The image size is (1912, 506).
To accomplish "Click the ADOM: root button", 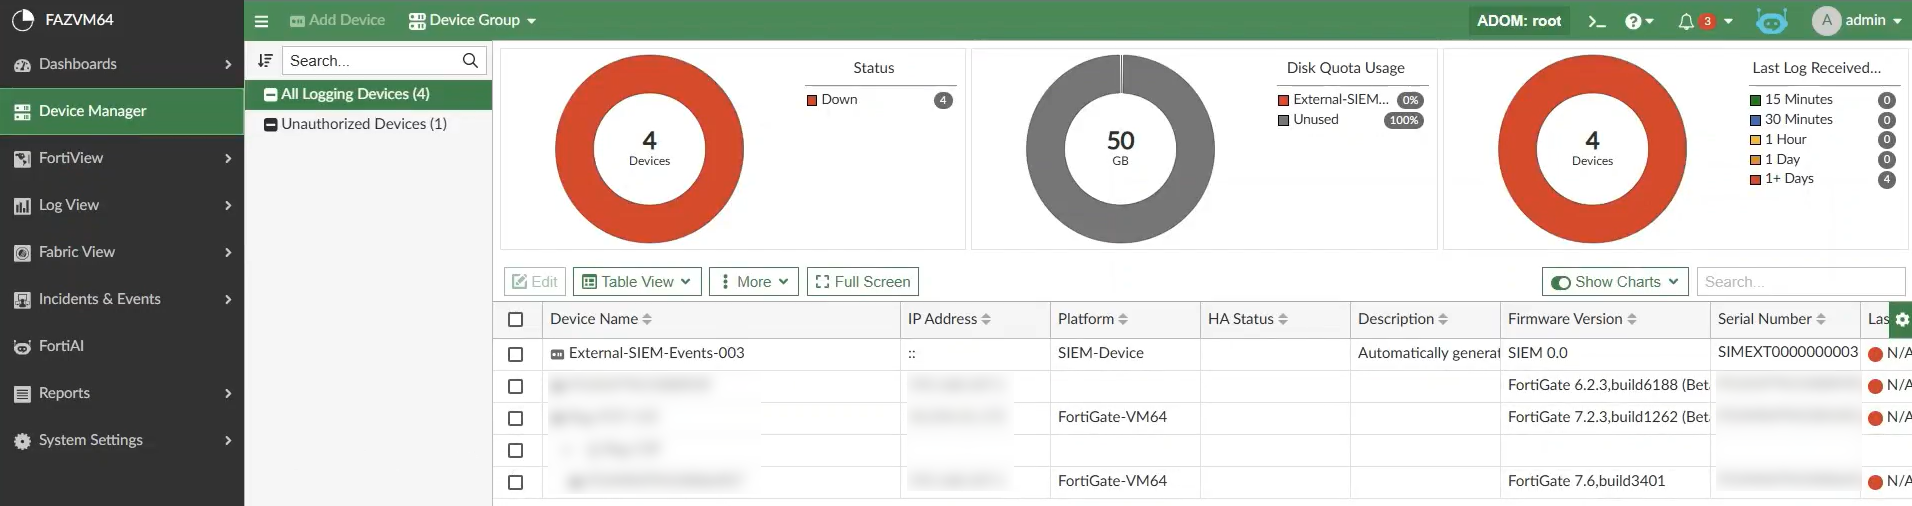I will [1519, 21].
